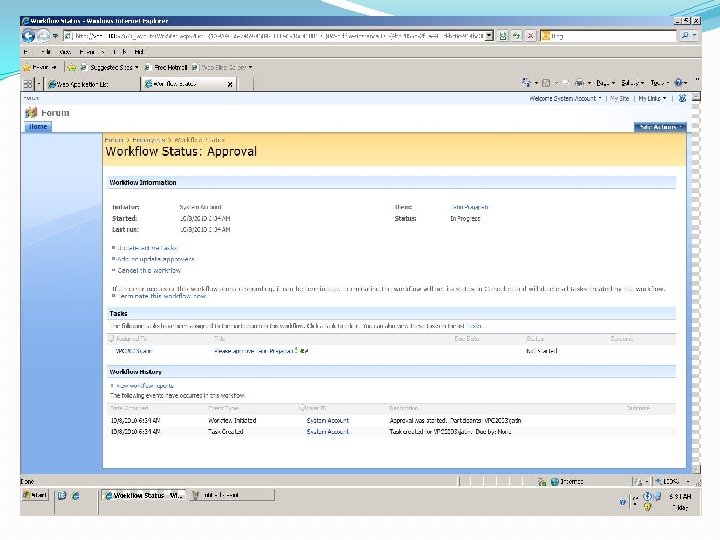The image size is (720, 540).
Task: Open Welcome System Account menu
Action: tap(565, 98)
